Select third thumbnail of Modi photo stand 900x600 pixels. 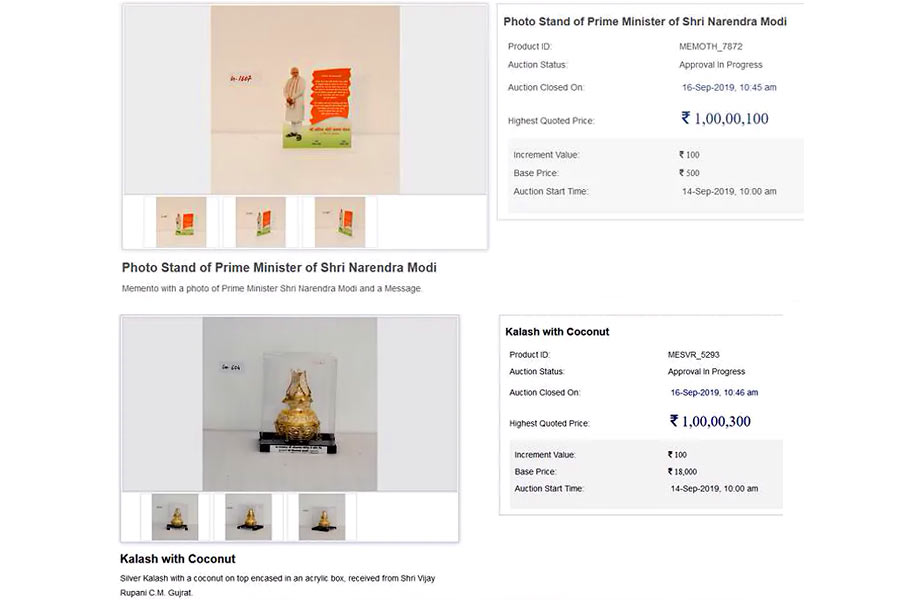340,222
